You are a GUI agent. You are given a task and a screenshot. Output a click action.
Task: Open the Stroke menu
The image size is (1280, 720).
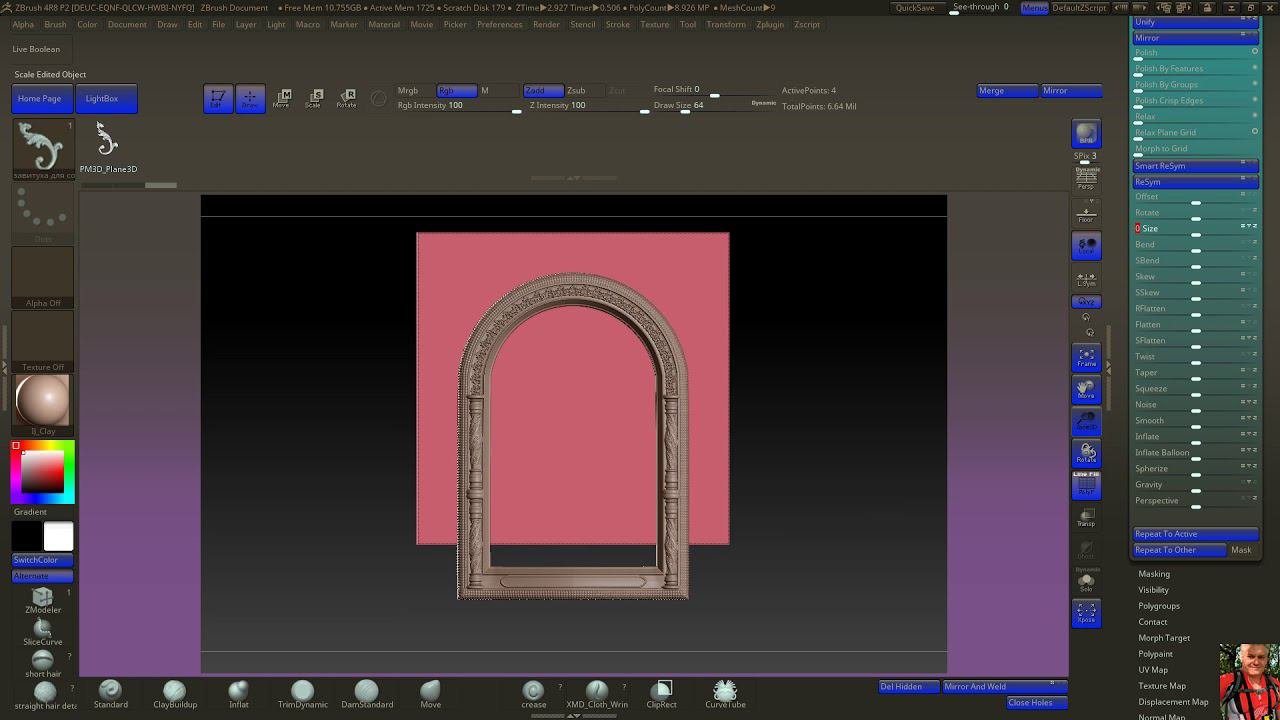[x=617, y=24]
